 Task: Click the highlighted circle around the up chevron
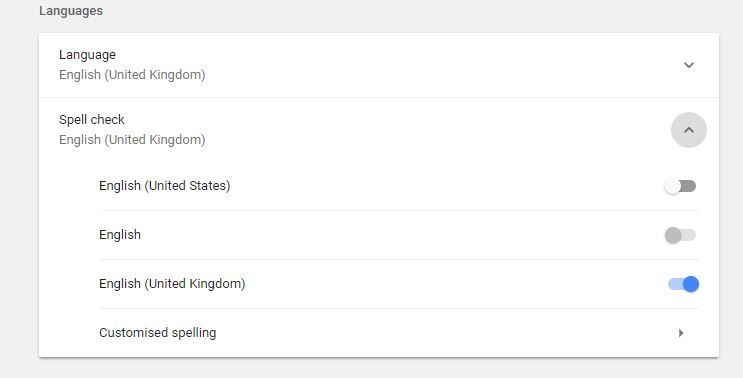tap(689, 130)
